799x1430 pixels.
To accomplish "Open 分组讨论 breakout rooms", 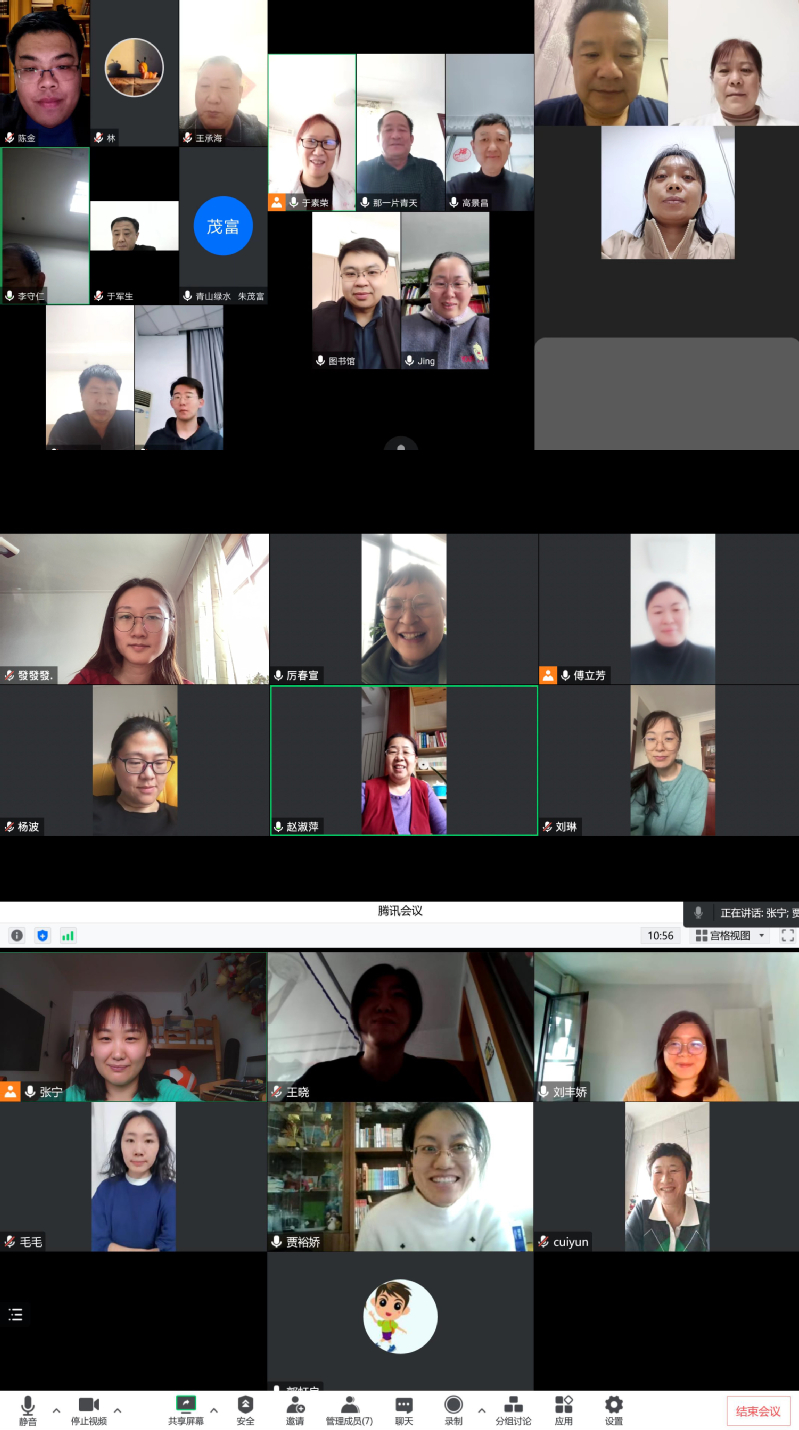I will pyautogui.click(x=513, y=1409).
